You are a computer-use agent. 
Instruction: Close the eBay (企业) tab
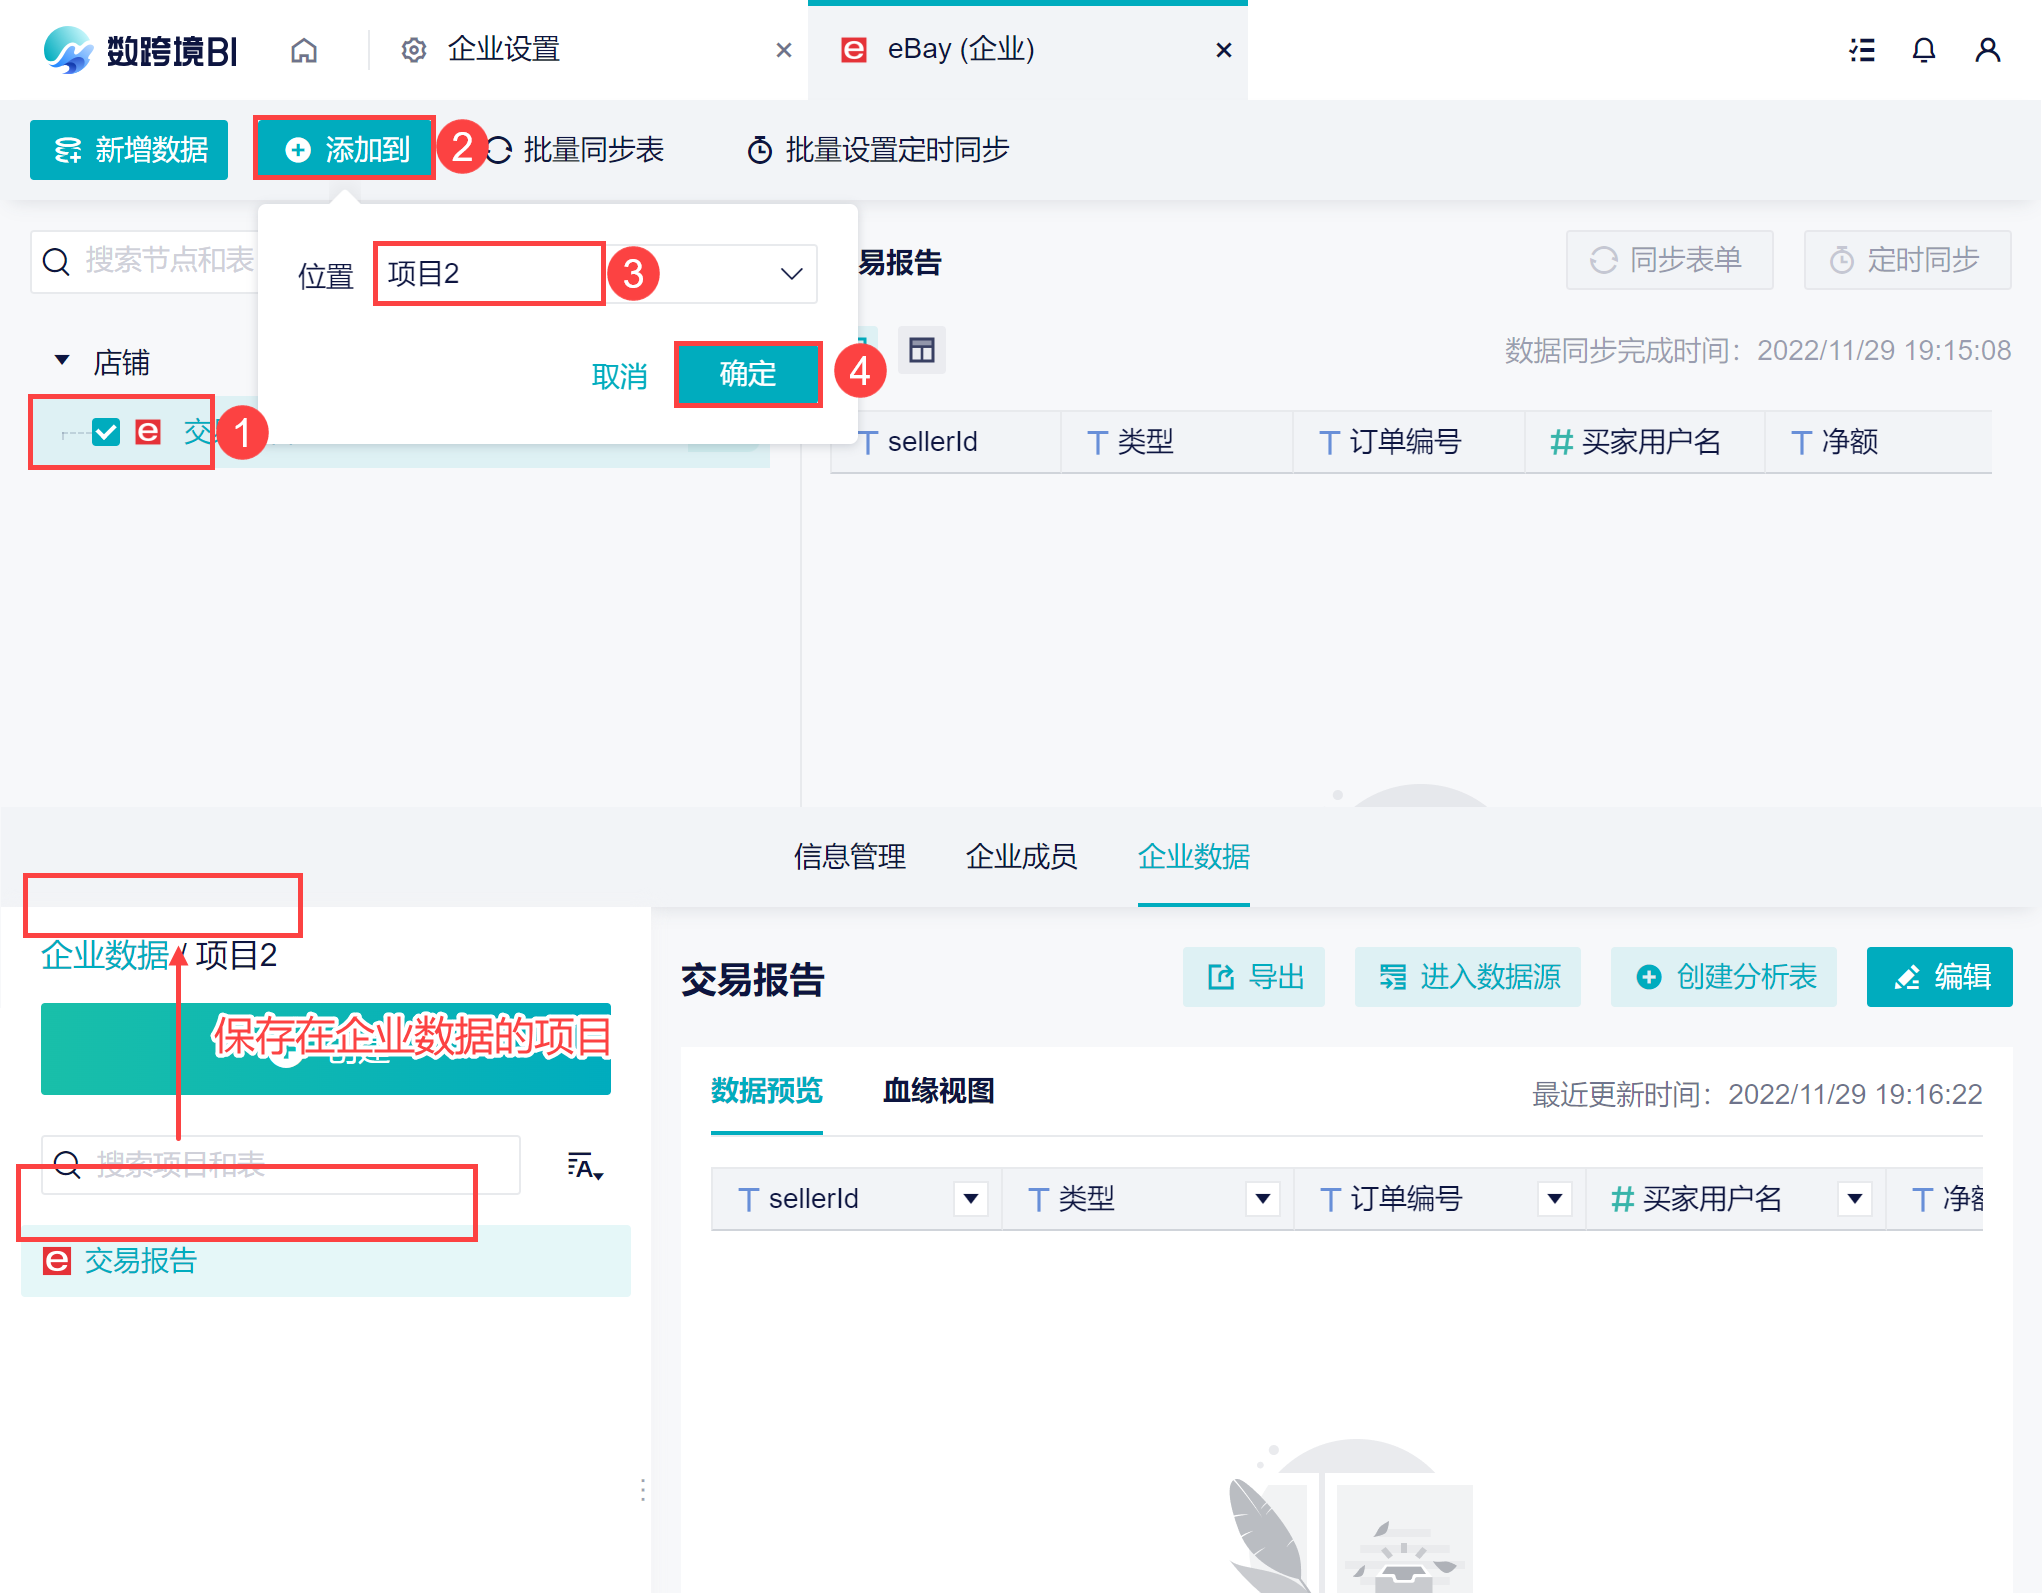click(x=1223, y=50)
